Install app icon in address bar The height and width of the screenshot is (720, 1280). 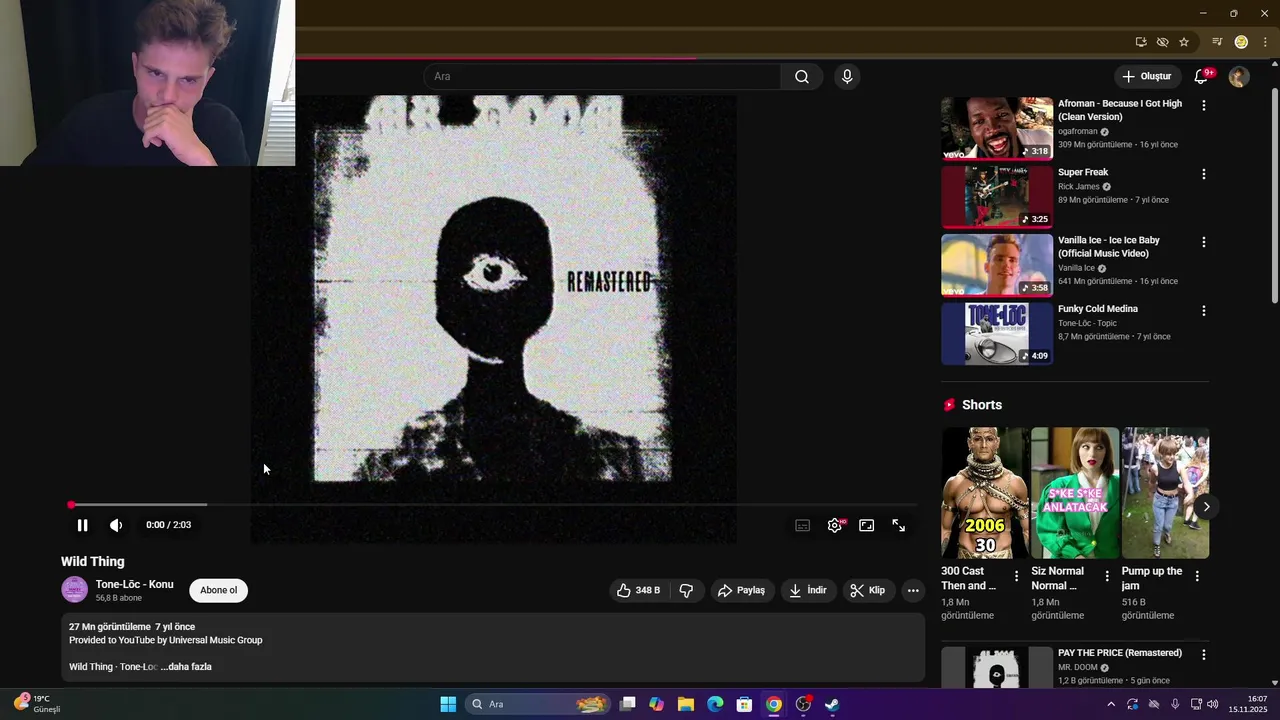tap(1140, 42)
